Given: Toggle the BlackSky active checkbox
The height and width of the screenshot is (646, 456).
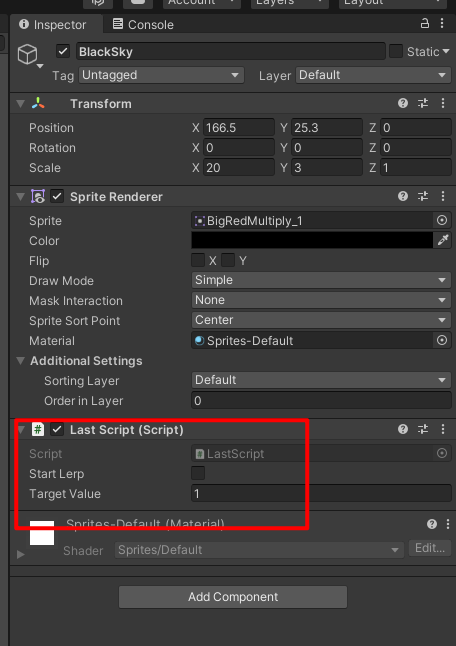Looking at the screenshot, I should [63, 51].
